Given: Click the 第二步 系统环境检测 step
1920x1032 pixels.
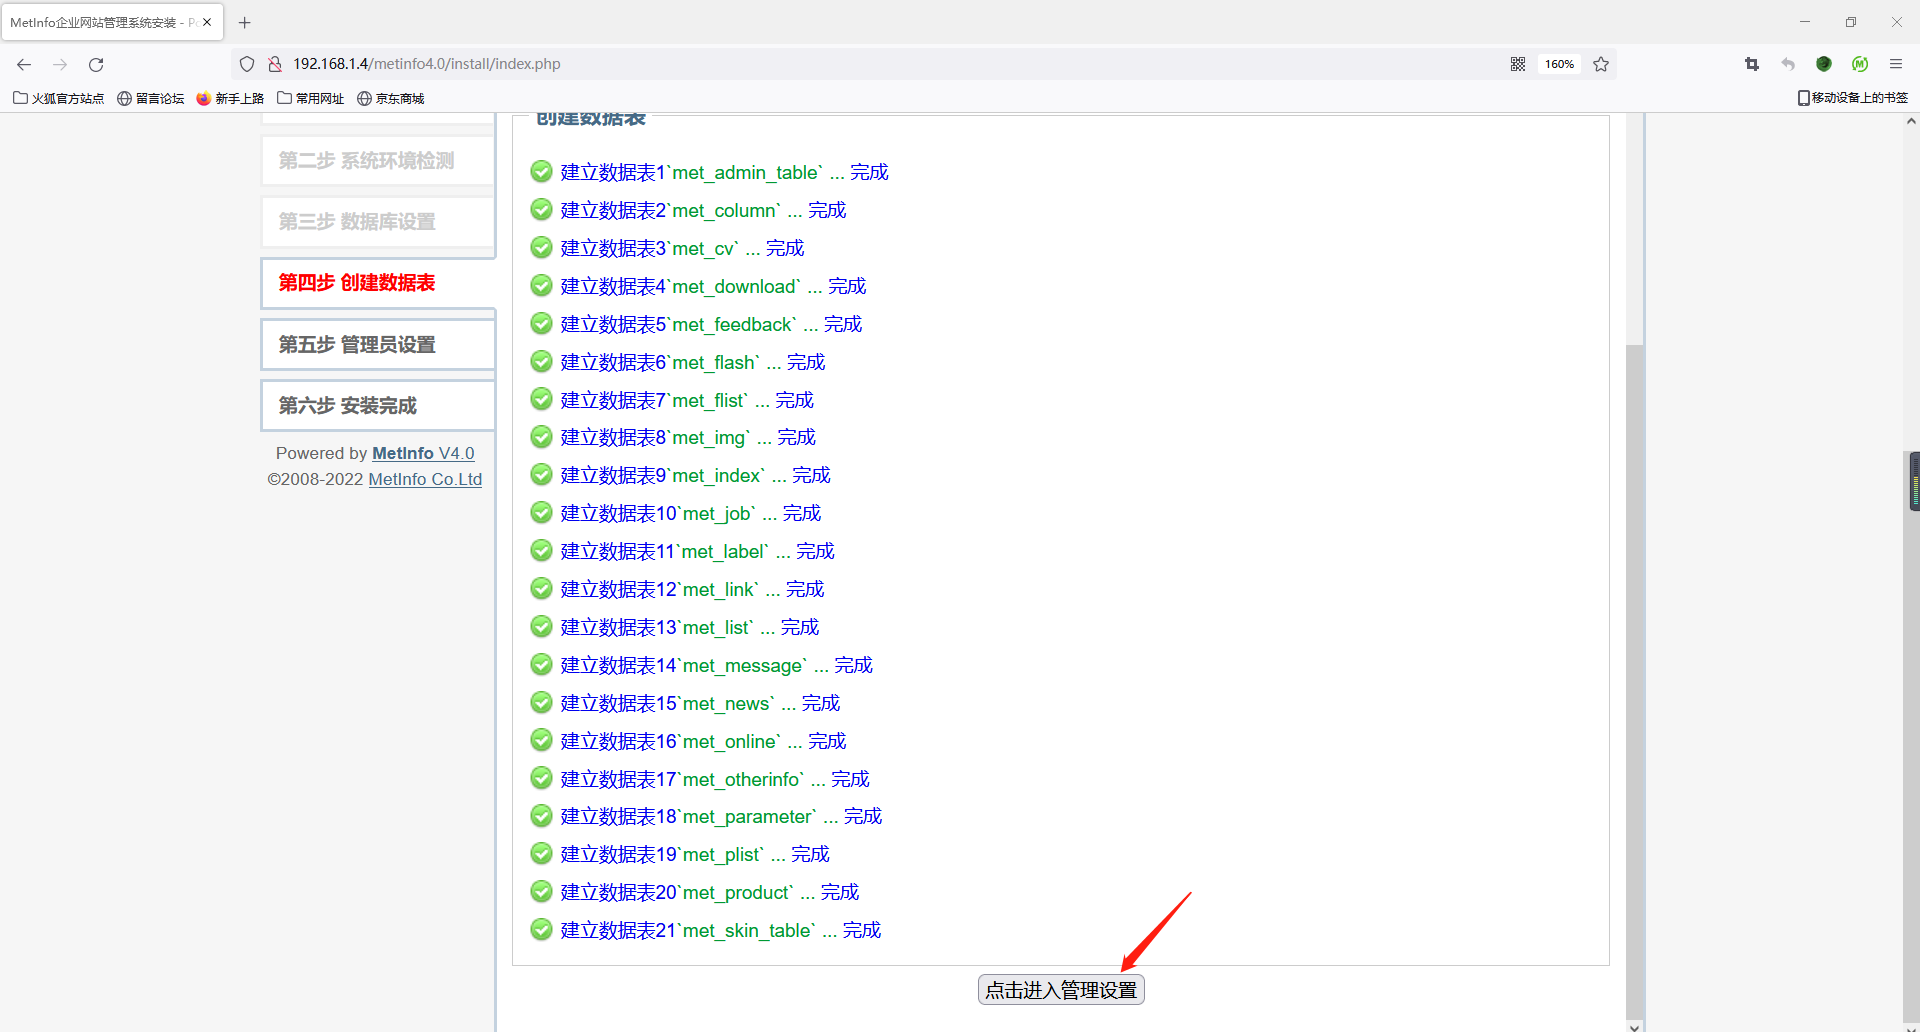Looking at the screenshot, I should 378,161.
